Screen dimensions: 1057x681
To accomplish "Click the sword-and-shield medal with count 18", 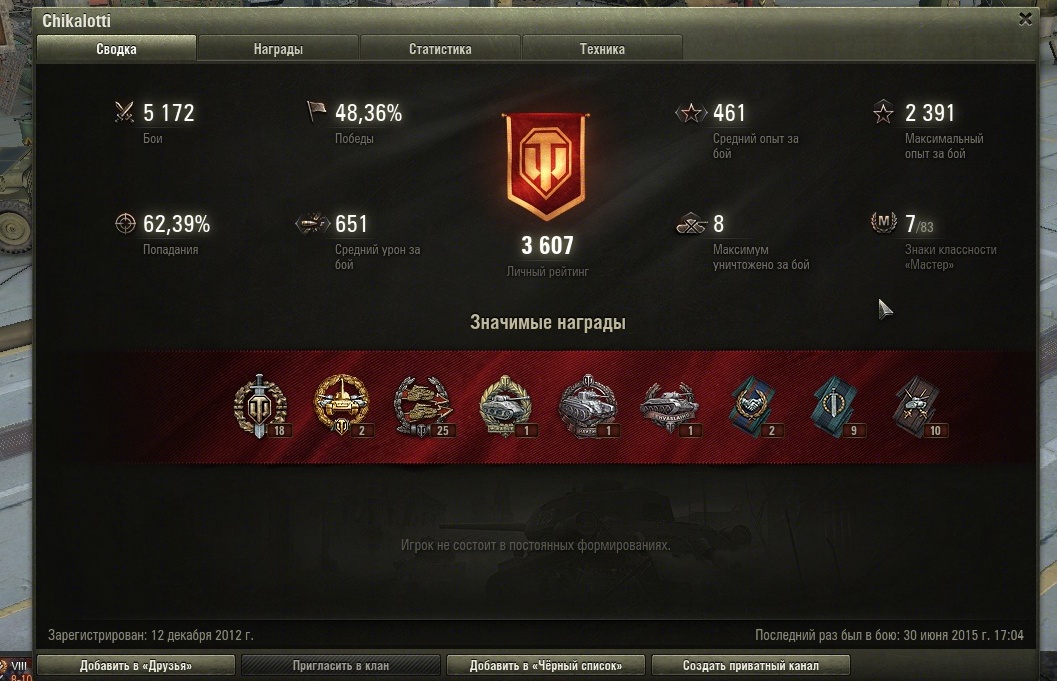I will 261,406.
